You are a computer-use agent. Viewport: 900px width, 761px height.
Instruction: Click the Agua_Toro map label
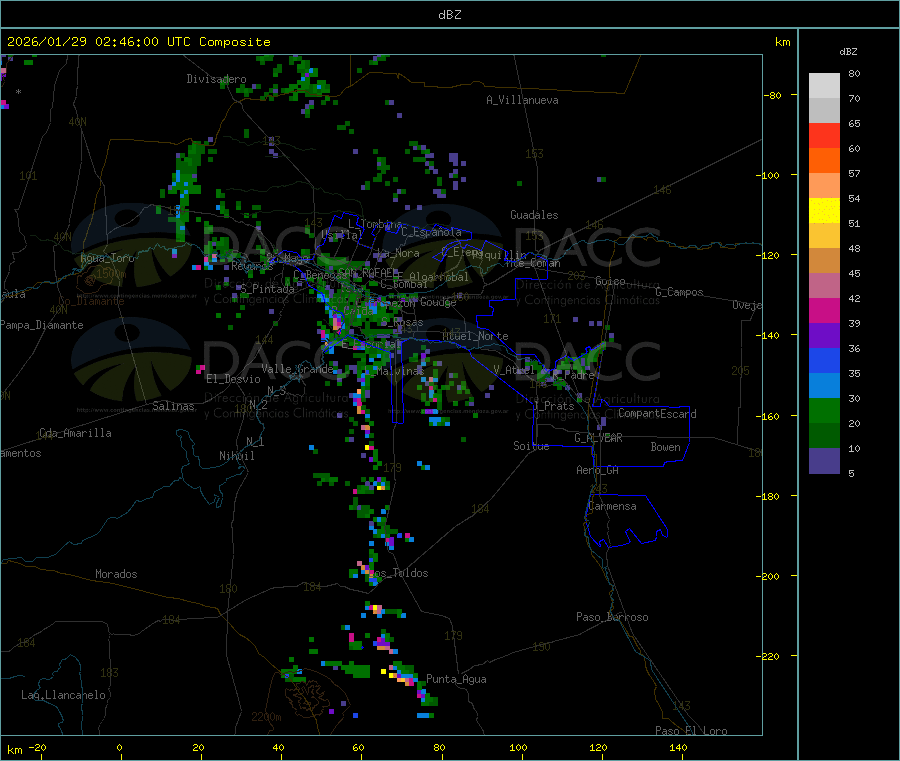(107, 258)
